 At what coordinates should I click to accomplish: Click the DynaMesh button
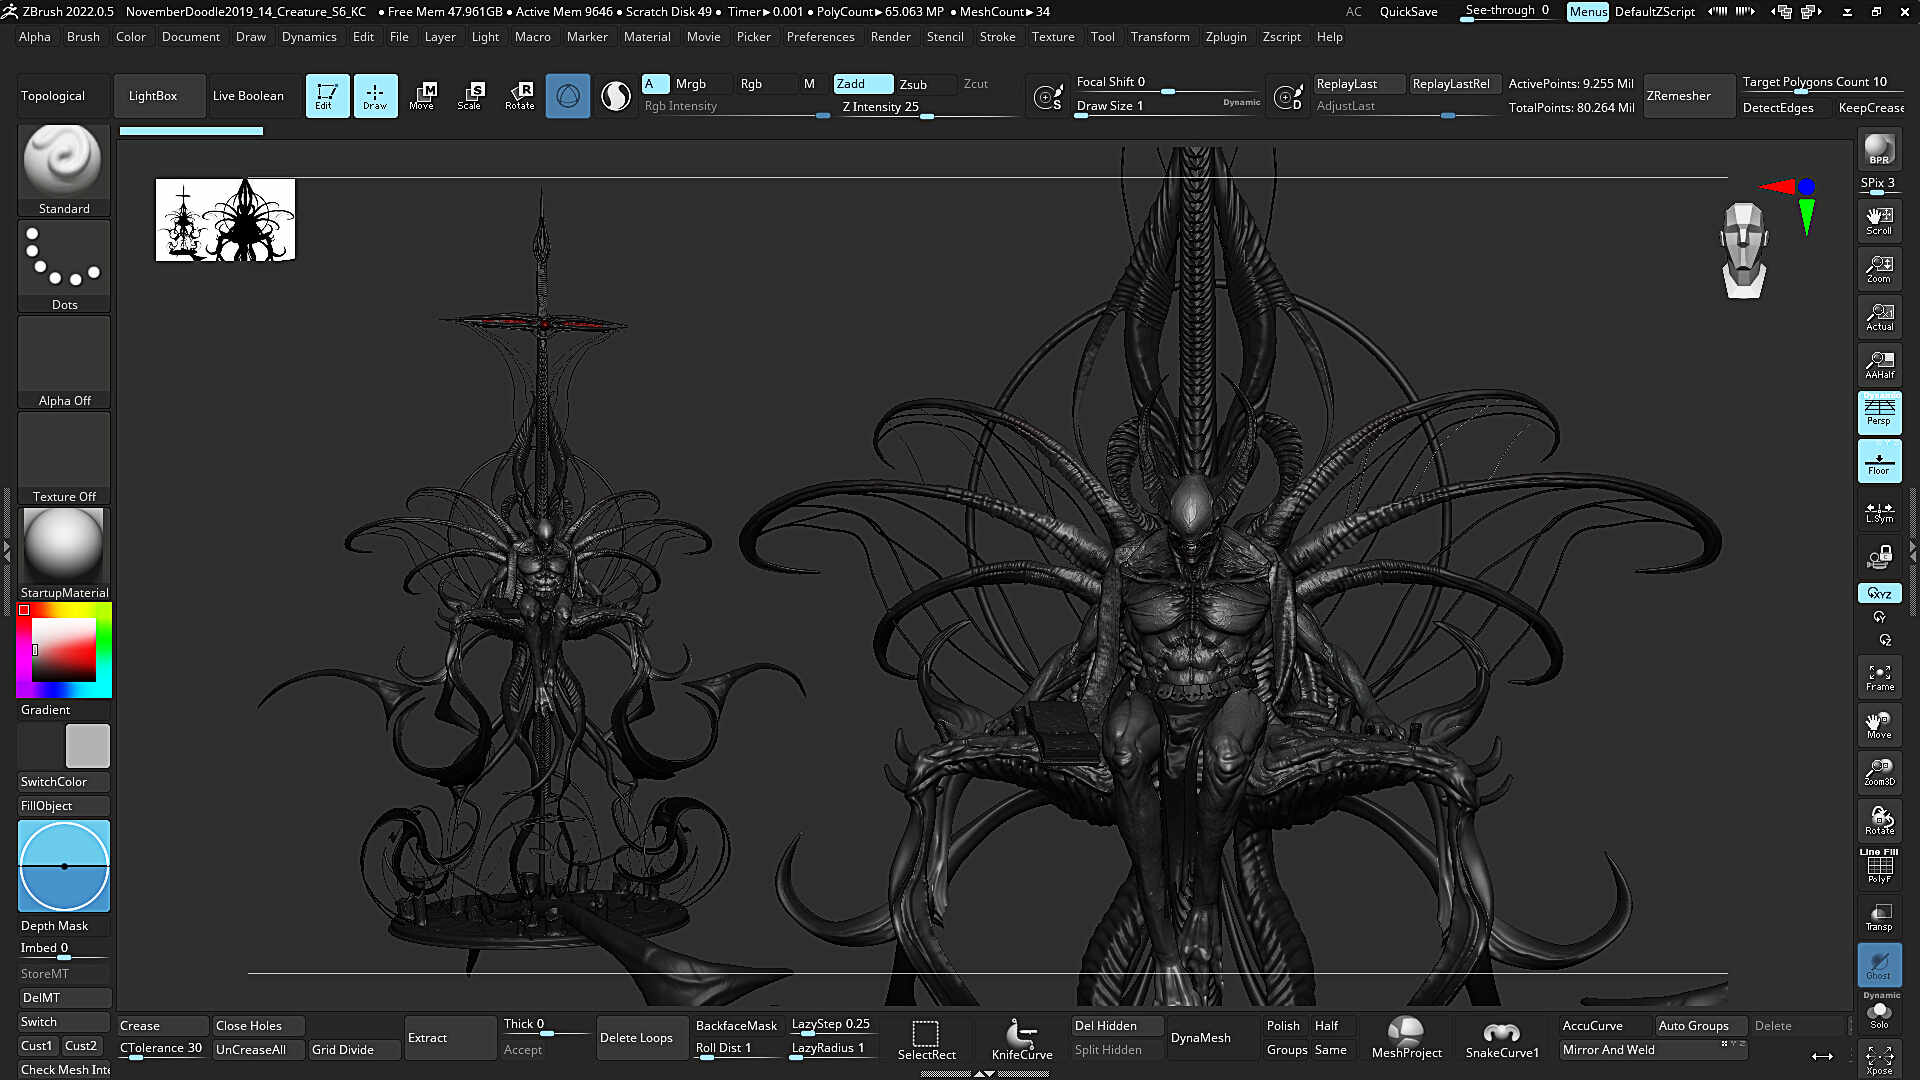pyautogui.click(x=1201, y=1038)
